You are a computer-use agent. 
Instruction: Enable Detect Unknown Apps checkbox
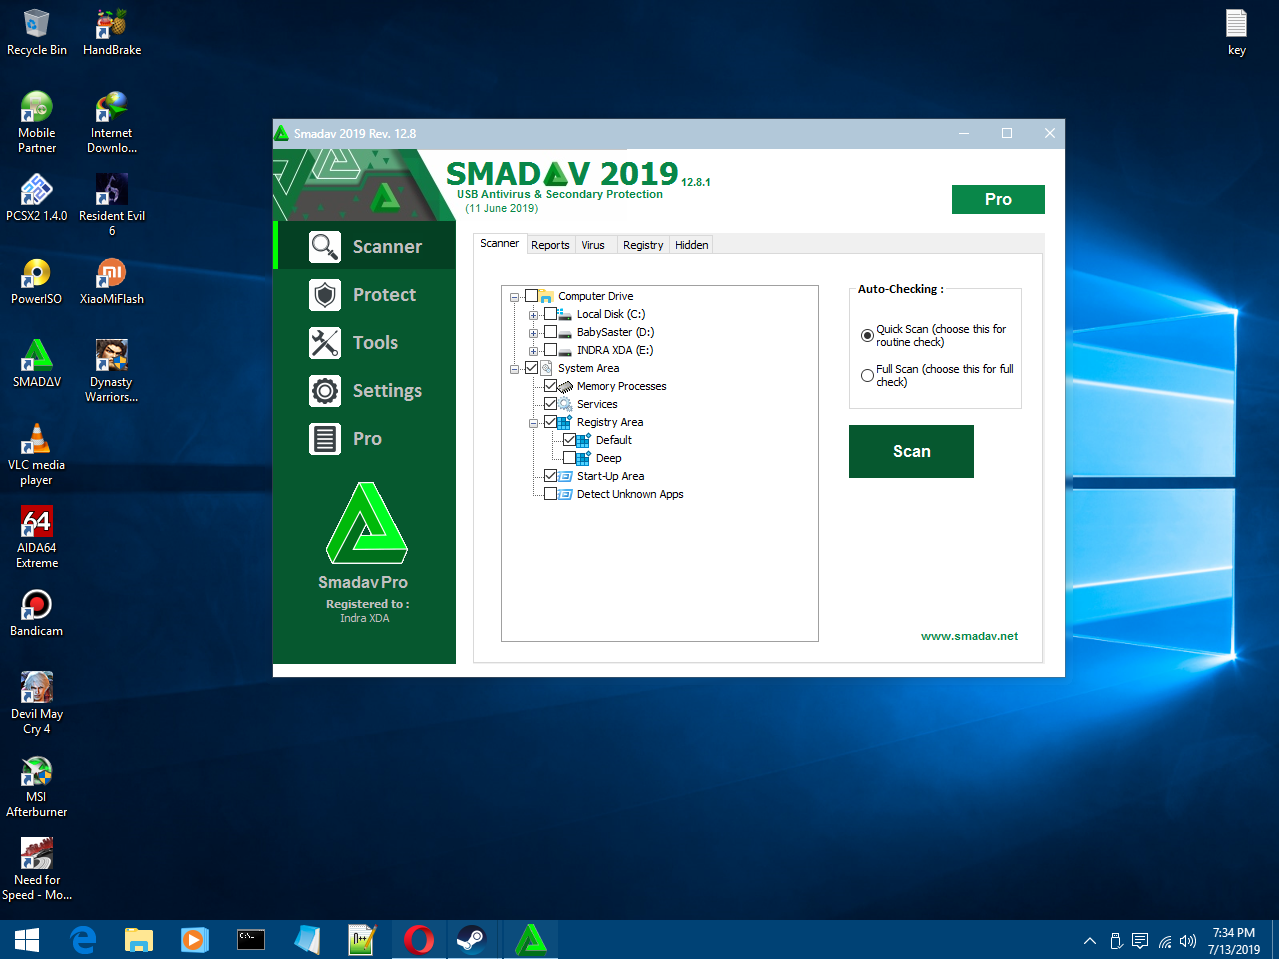click(550, 494)
